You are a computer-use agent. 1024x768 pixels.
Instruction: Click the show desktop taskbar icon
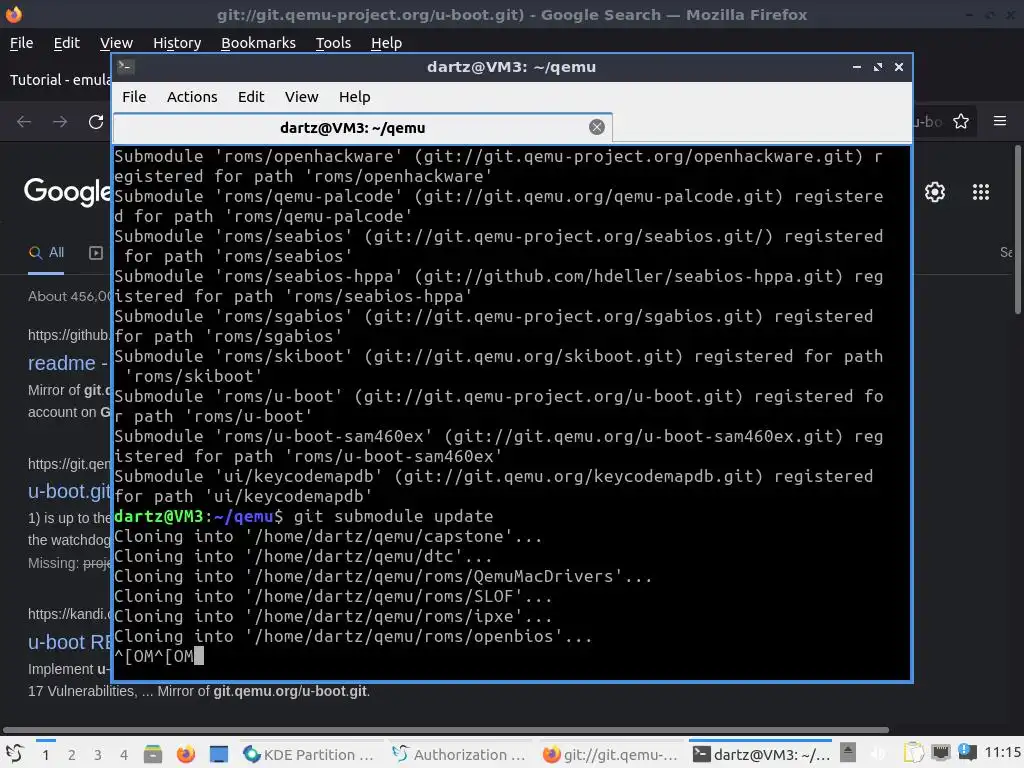tap(219, 754)
